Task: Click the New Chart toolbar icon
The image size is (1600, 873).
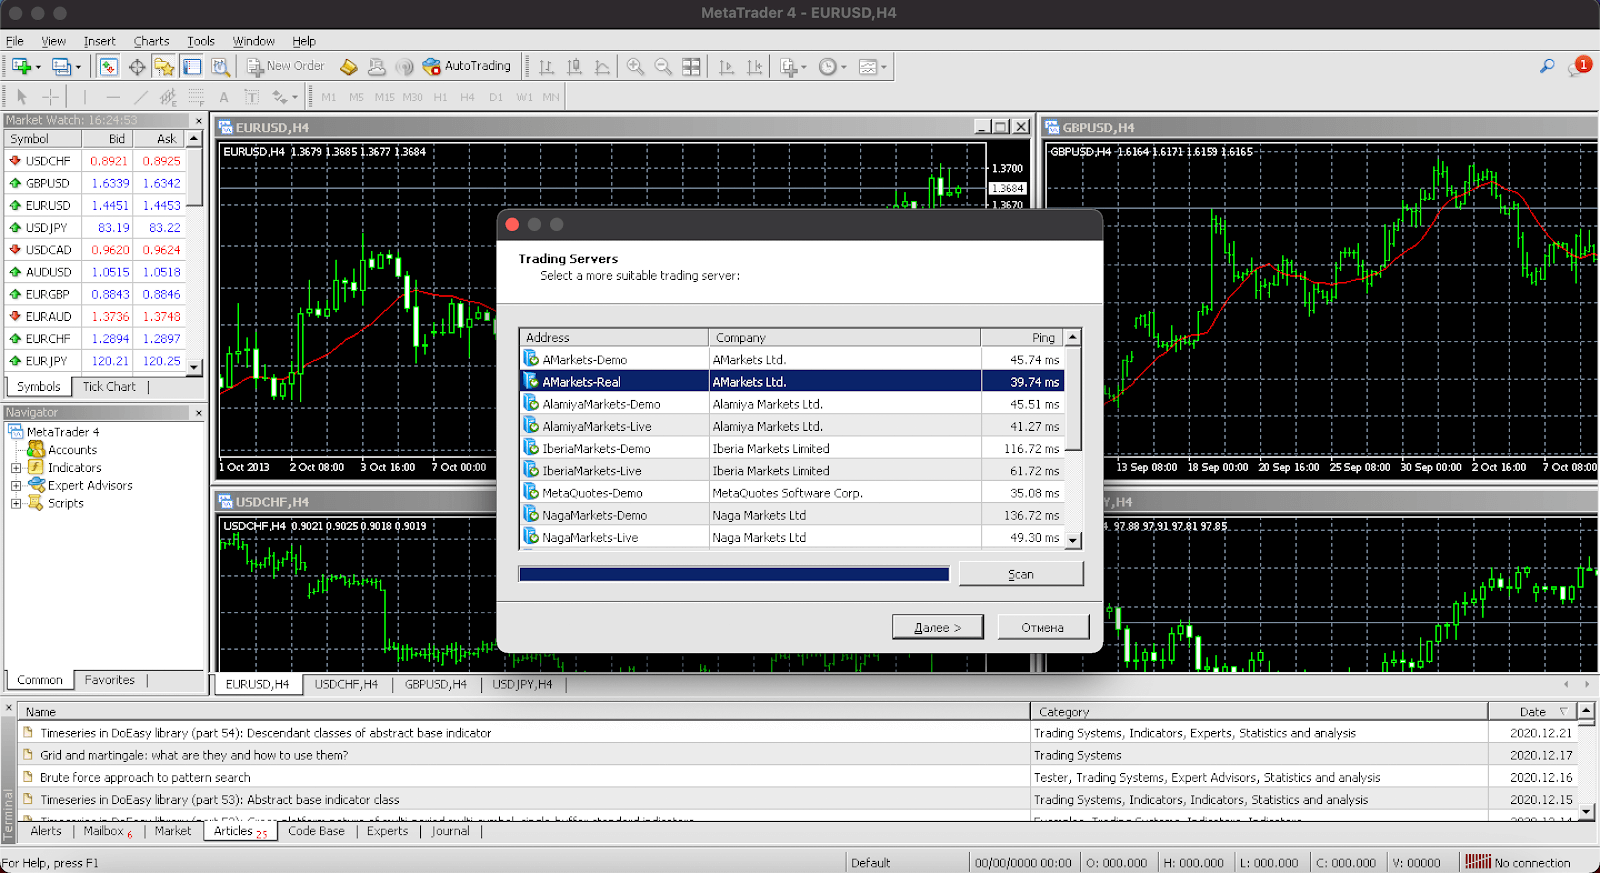Action: [x=21, y=67]
